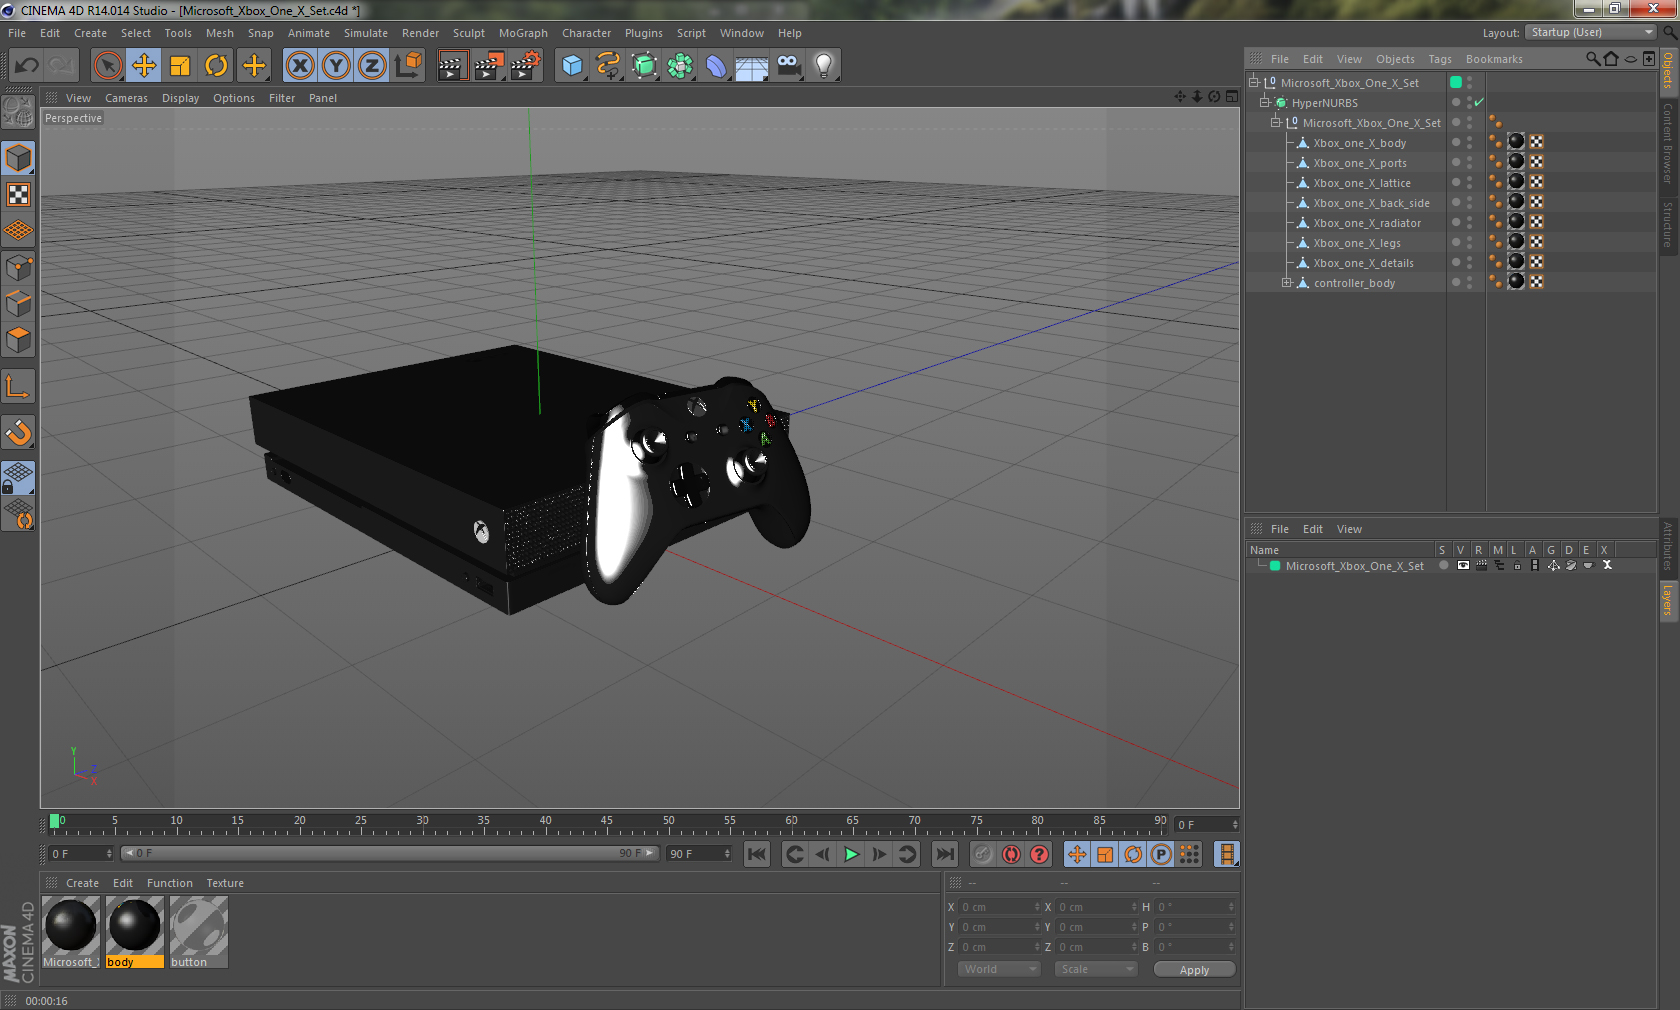
Task: Toggle Y axis lock
Action: pyautogui.click(x=336, y=66)
